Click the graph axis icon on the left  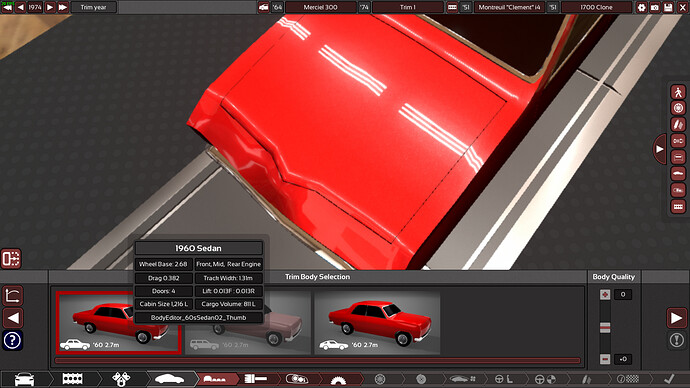point(13,296)
